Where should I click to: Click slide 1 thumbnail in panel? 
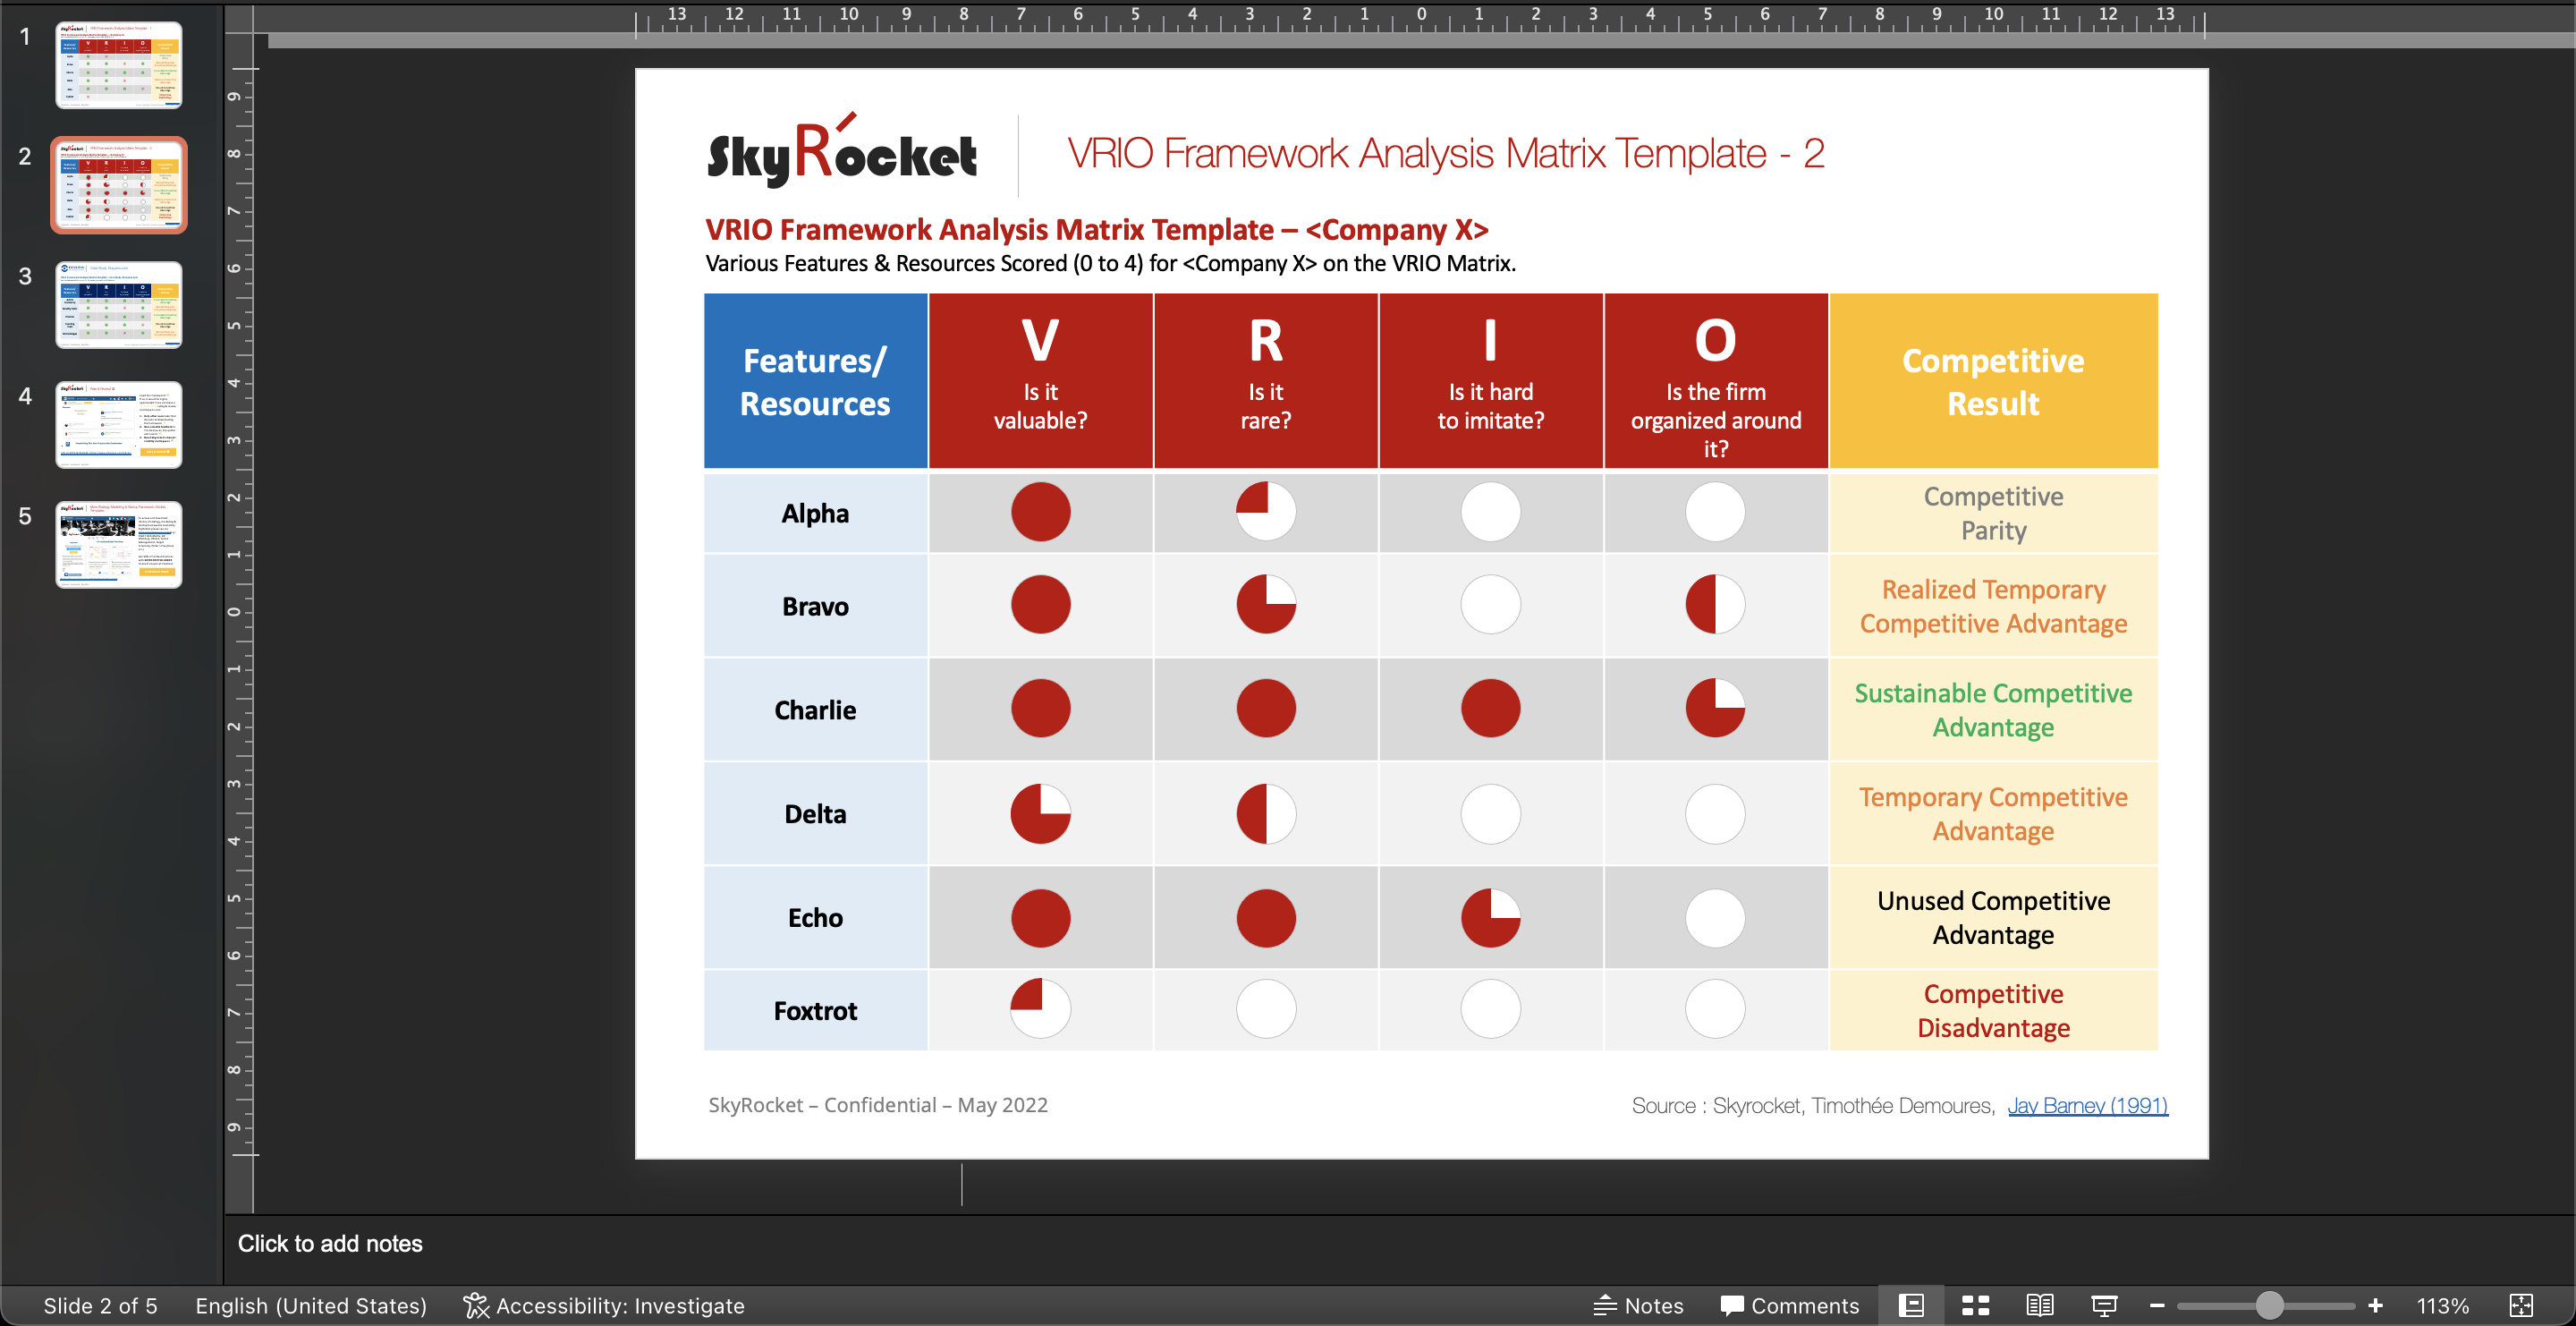point(118,68)
